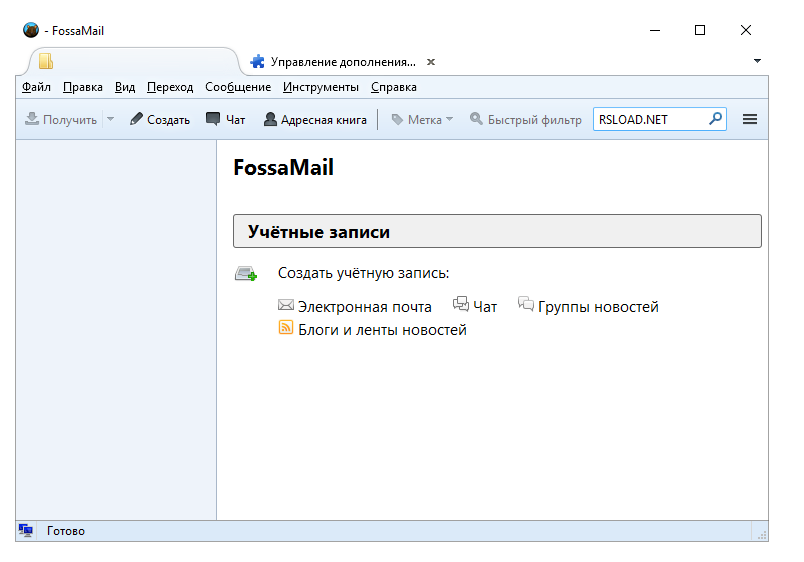Close the Управление дополнениями tab
The image size is (804, 562).
pos(431,62)
